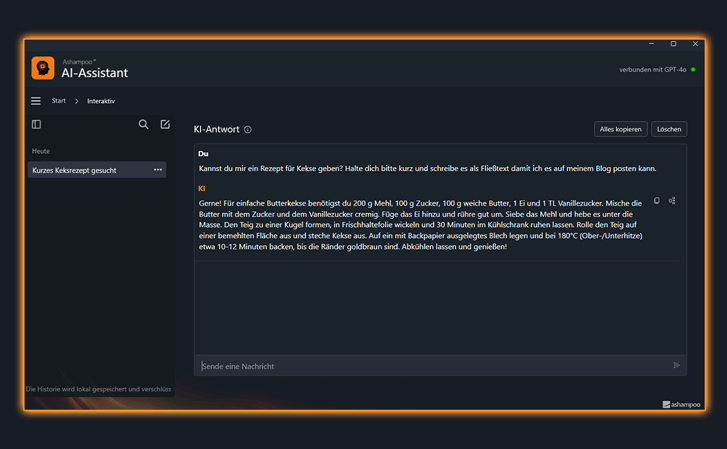Click the send message arrow icon
This screenshot has width=727, height=449.
[676, 366]
